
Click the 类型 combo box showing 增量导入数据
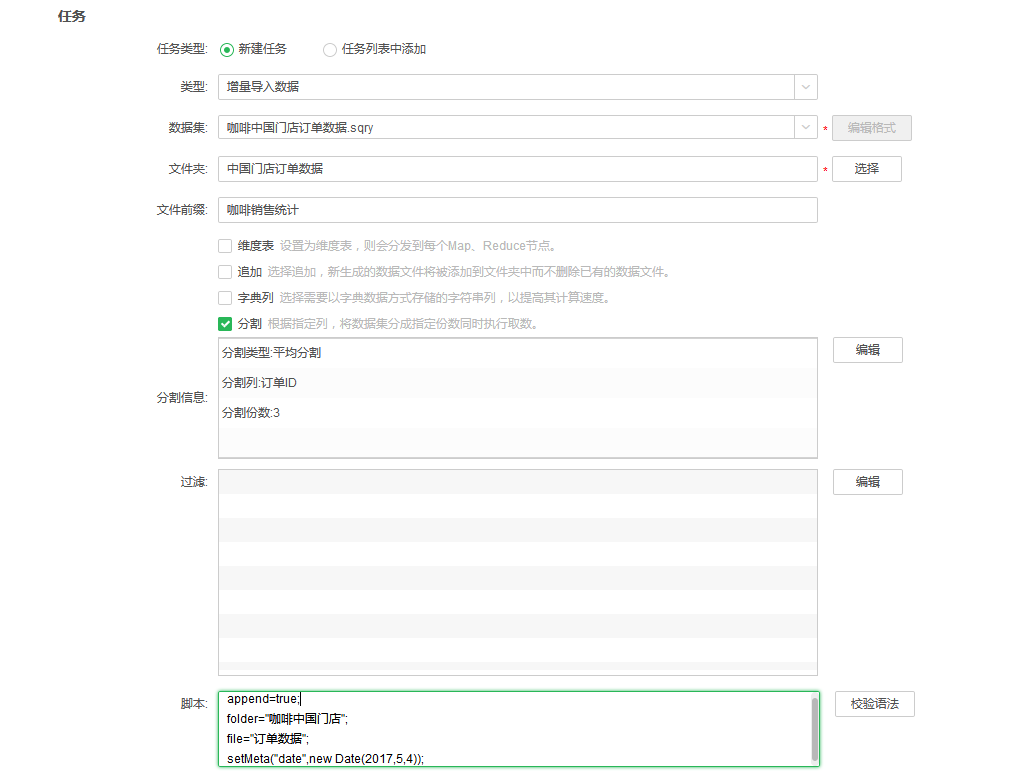tap(506, 87)
